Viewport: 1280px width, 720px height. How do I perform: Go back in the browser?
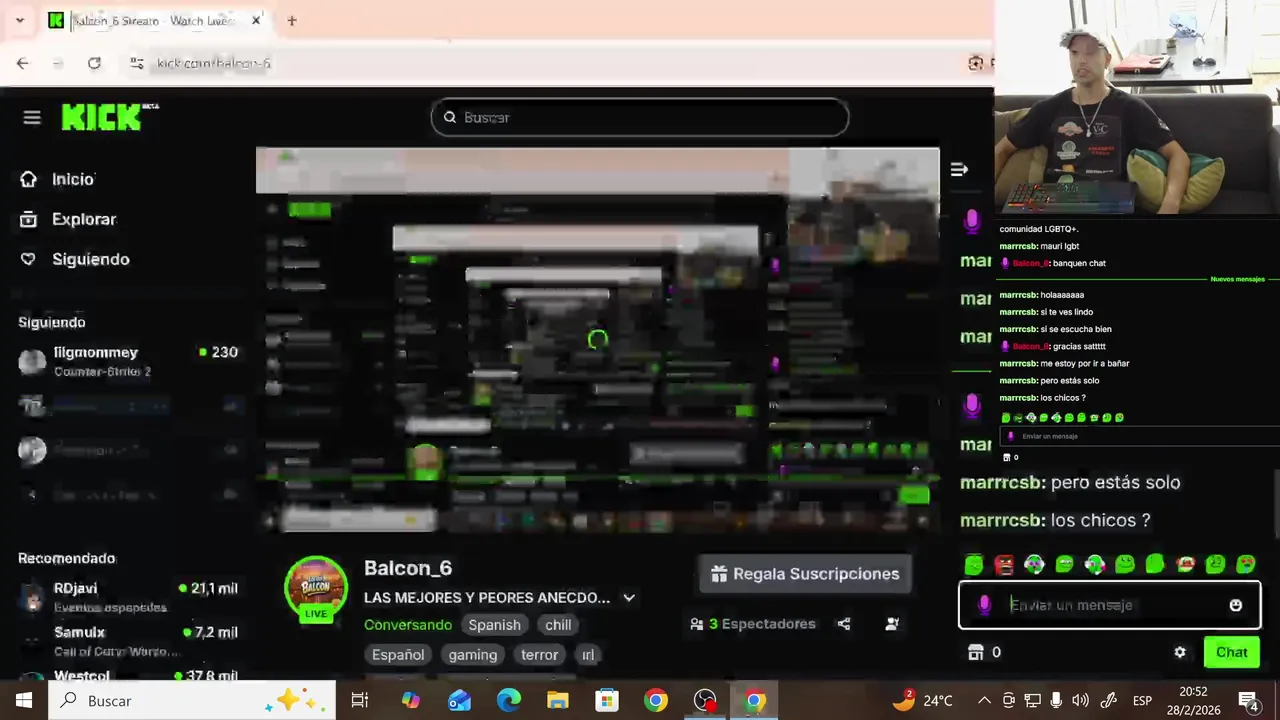(23, 63)
